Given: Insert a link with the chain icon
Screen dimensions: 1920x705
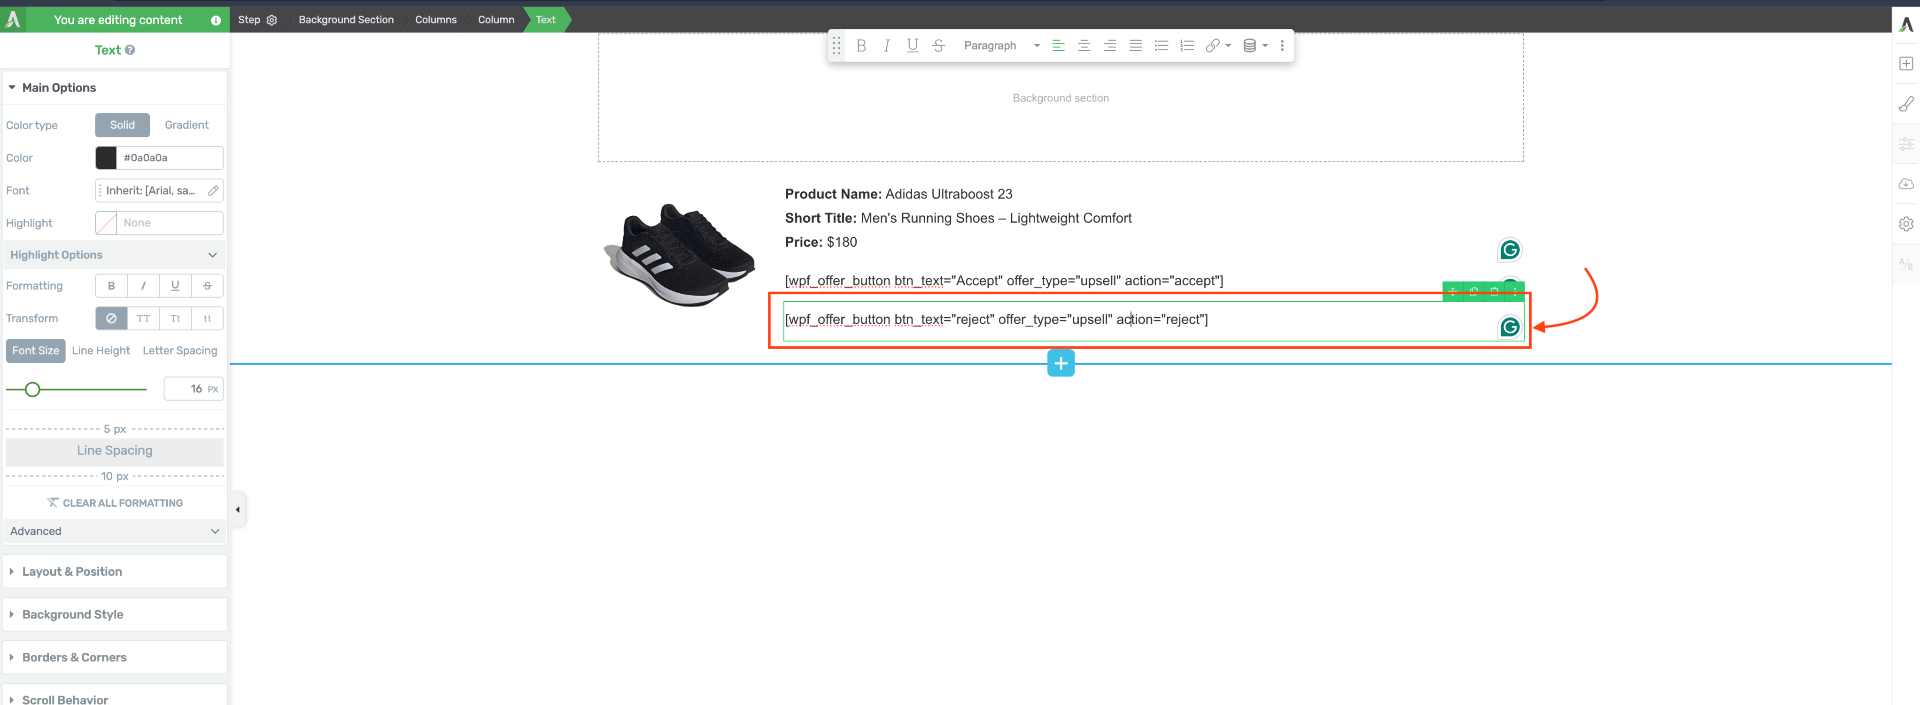Looking at the screenshot, I should [1212, 46].
